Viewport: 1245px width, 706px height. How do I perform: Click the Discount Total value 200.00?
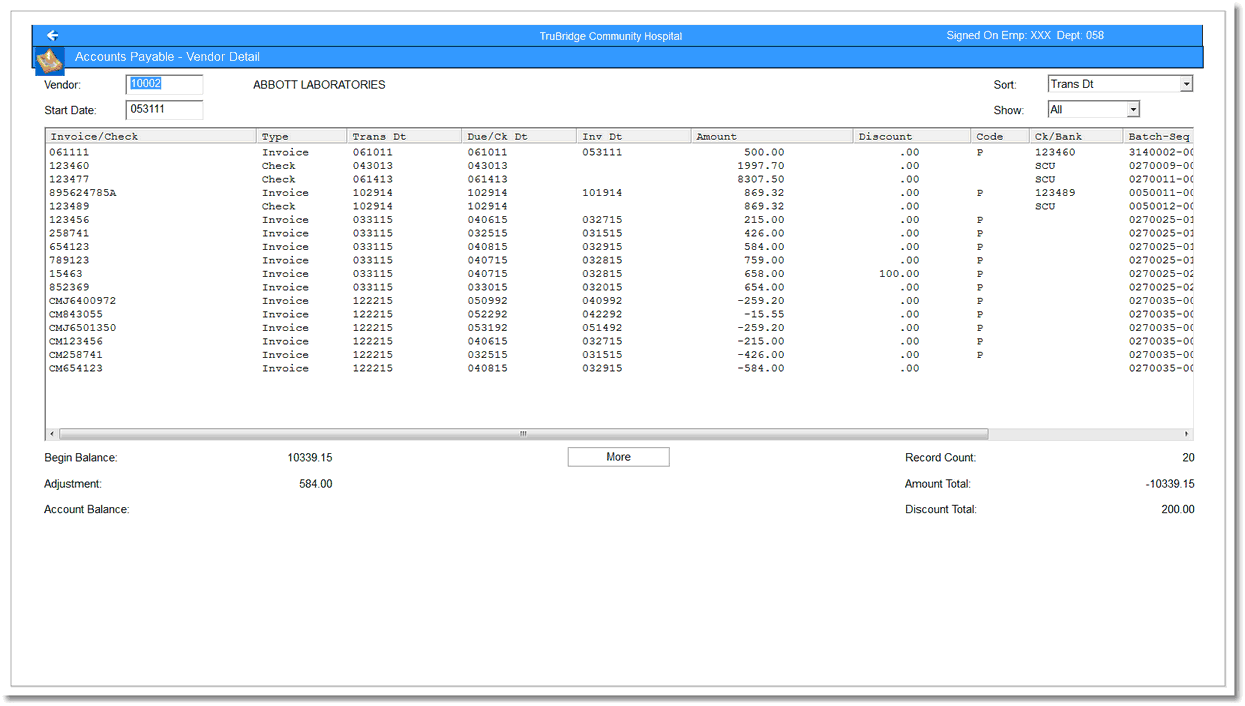click(1177, 510)
